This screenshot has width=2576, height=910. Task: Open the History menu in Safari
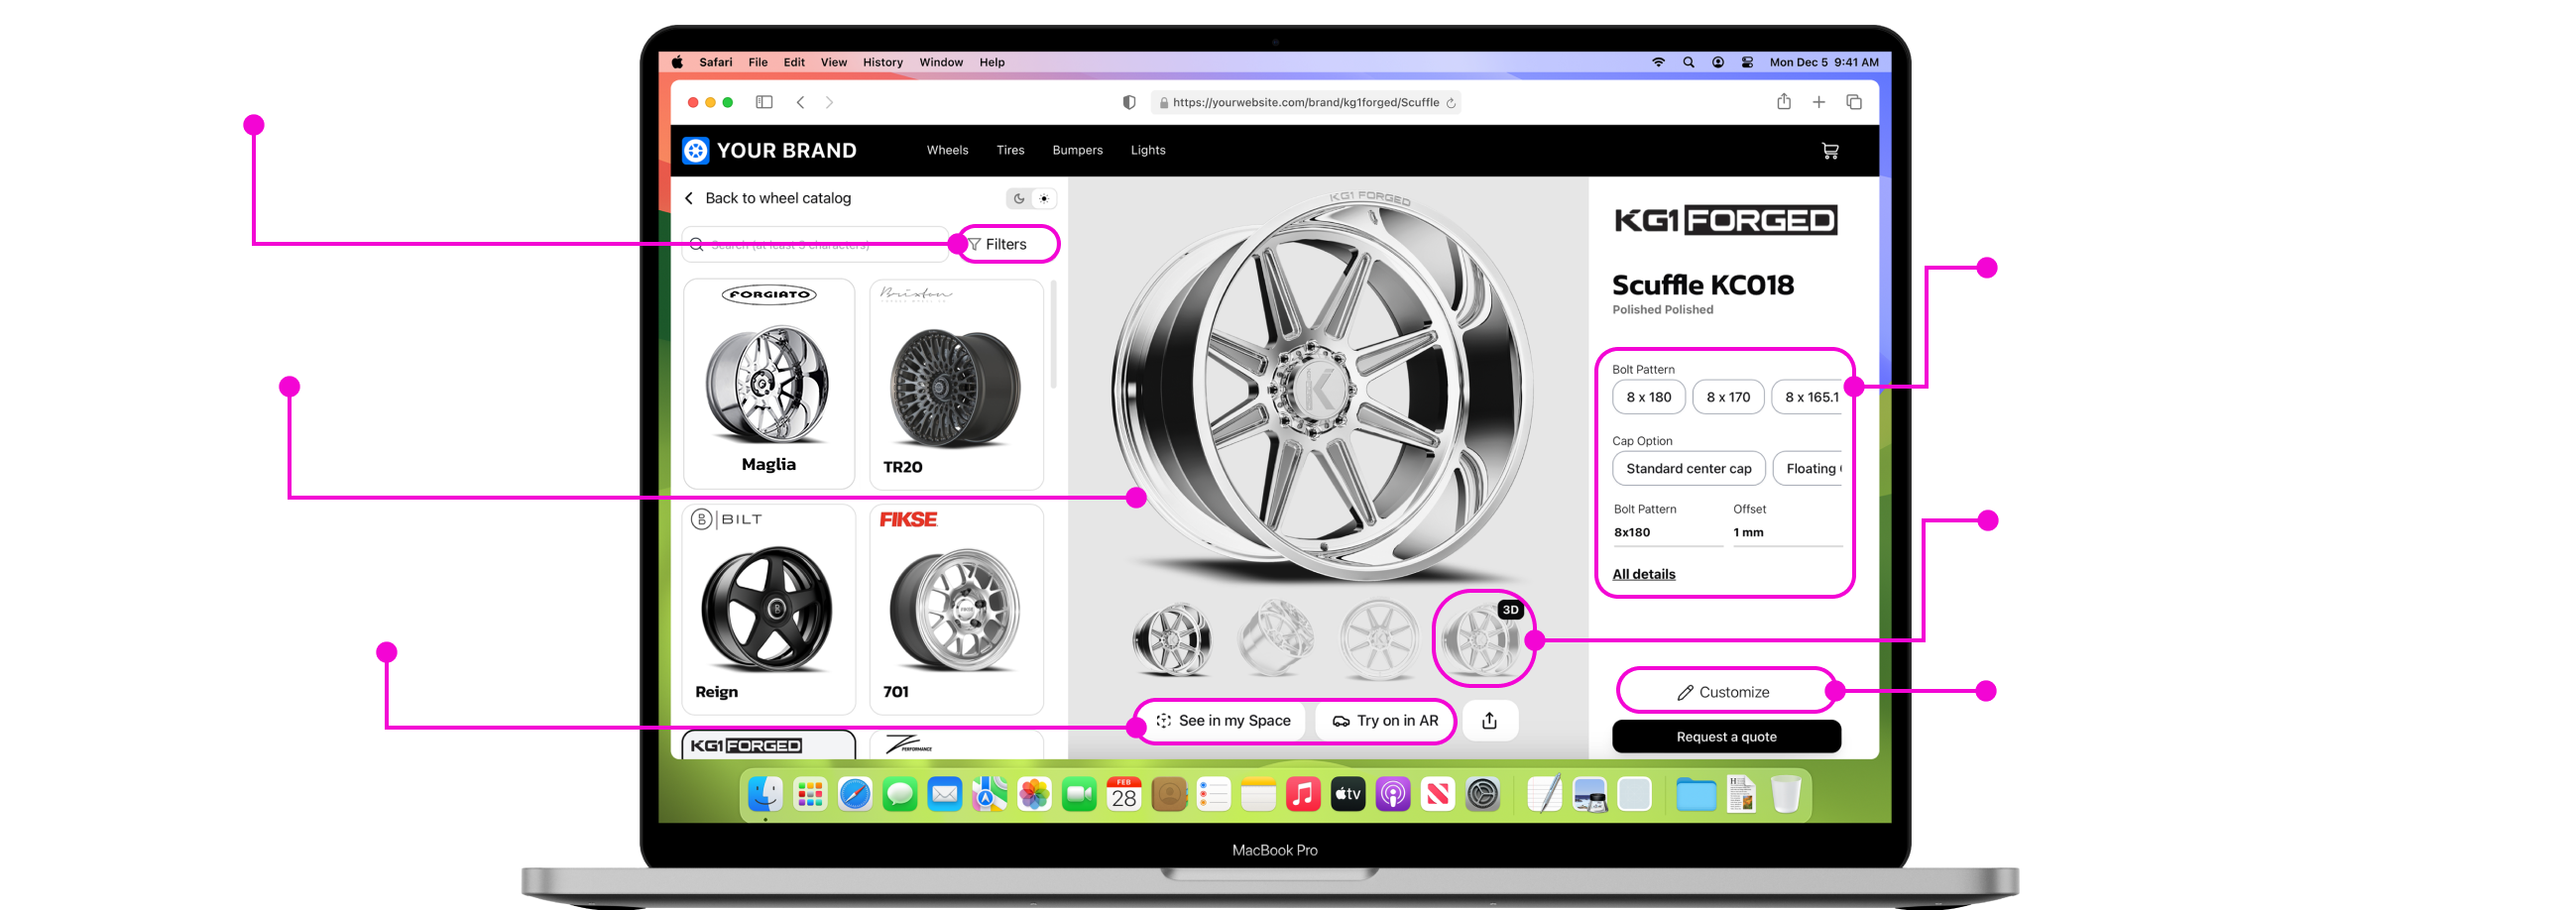tap(882, 62)
